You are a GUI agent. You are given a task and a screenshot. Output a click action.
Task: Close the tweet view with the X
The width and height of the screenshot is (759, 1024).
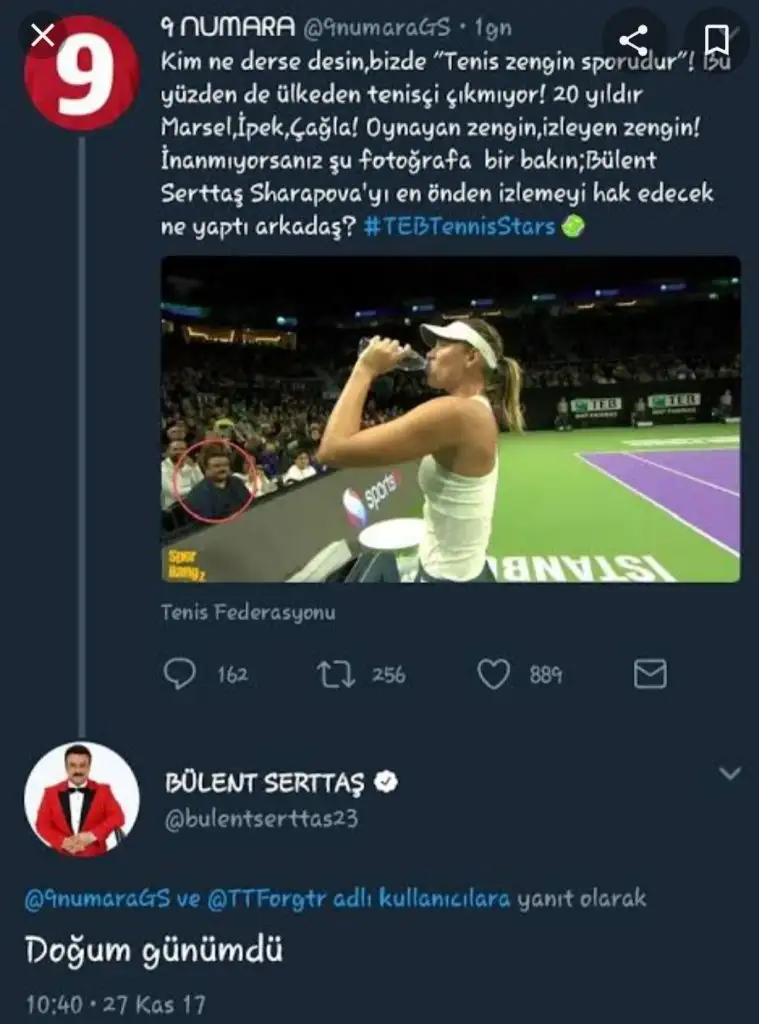click(x=41, y=37)
